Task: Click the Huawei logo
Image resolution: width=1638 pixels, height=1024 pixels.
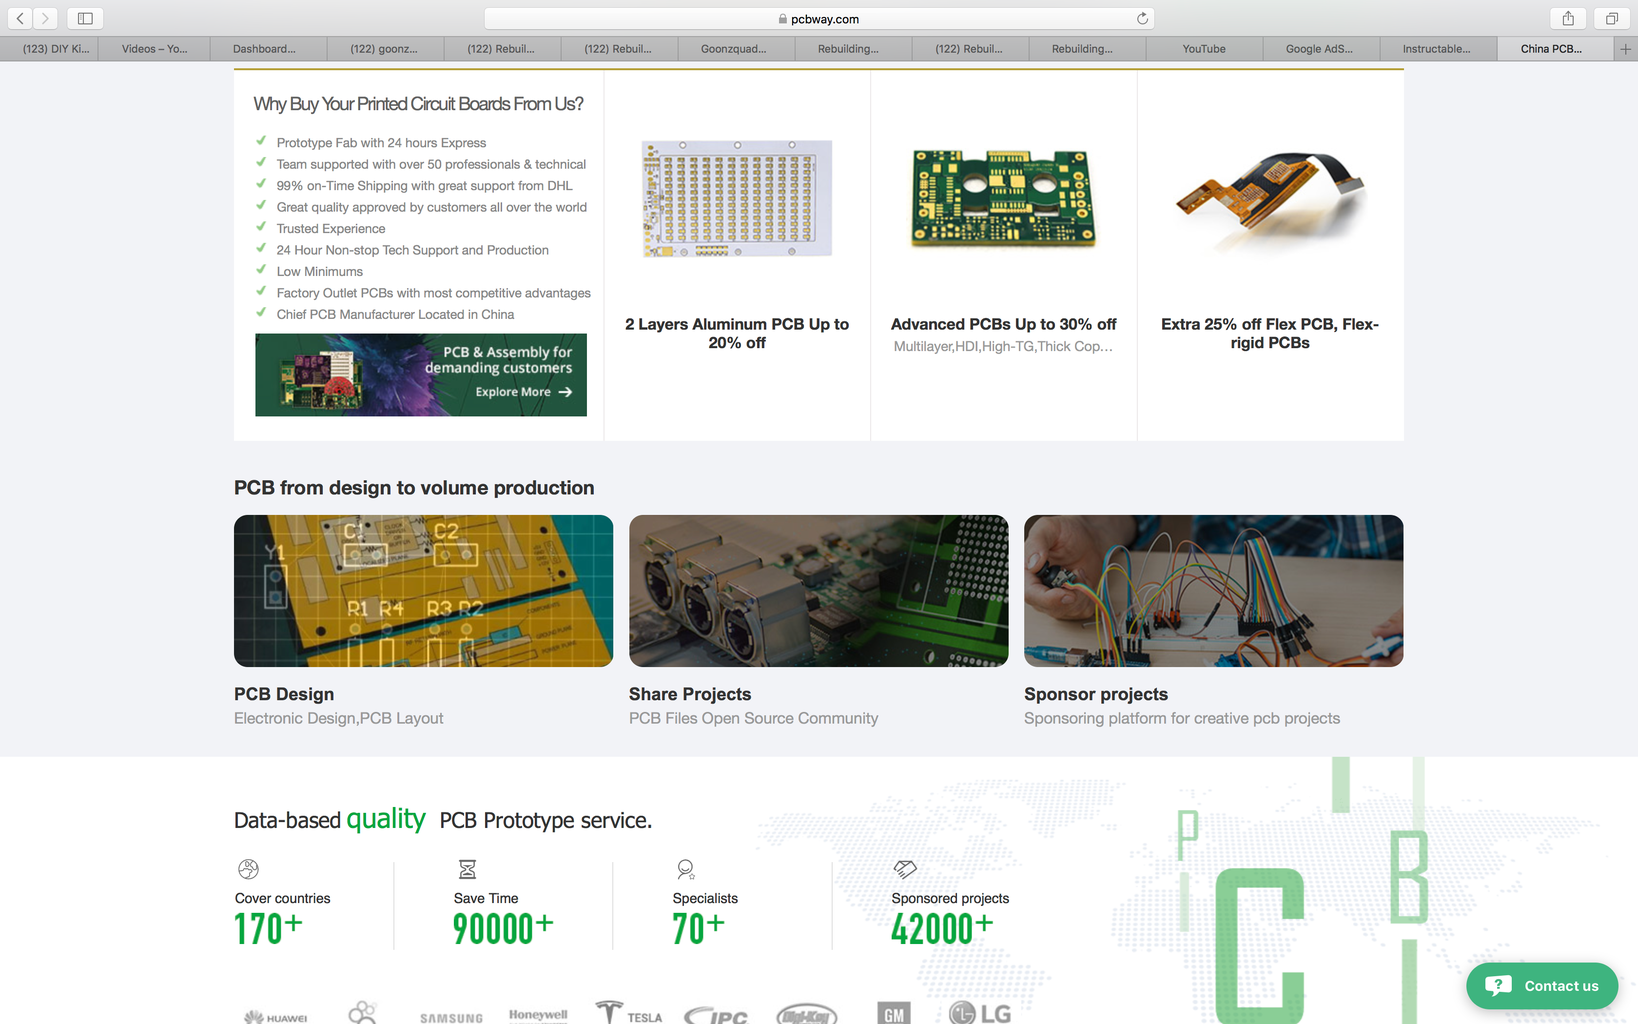Action: 276,1017
